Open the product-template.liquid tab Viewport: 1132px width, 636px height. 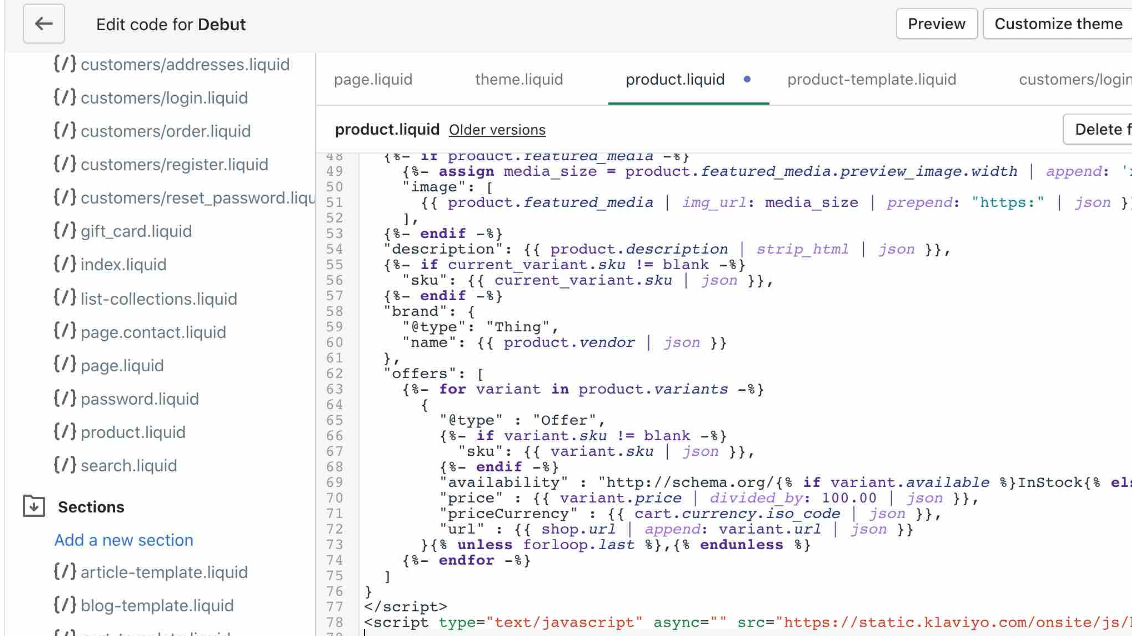pos(871,80)
